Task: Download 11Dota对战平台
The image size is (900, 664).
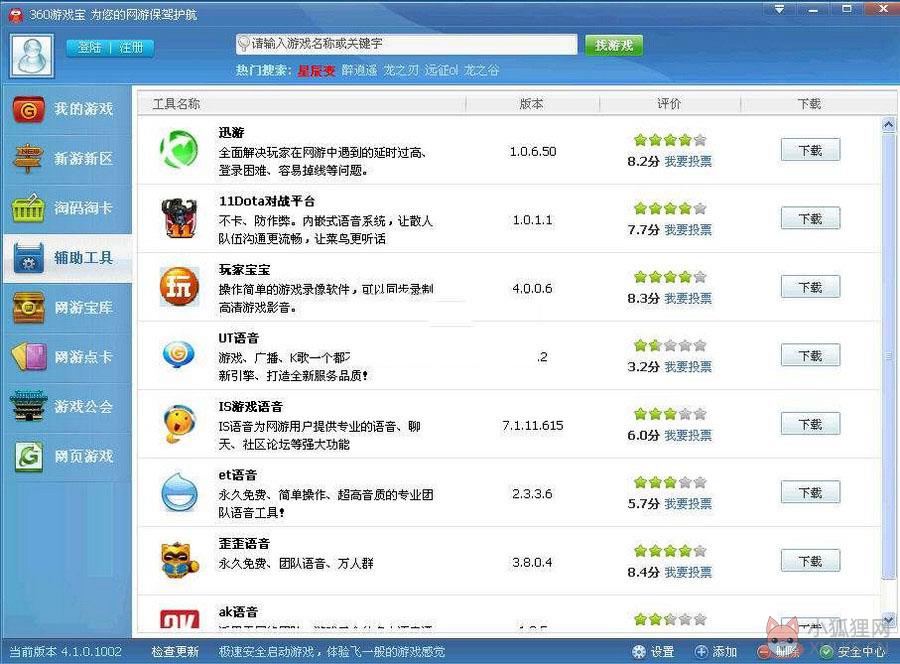Action: coord(810,219)
